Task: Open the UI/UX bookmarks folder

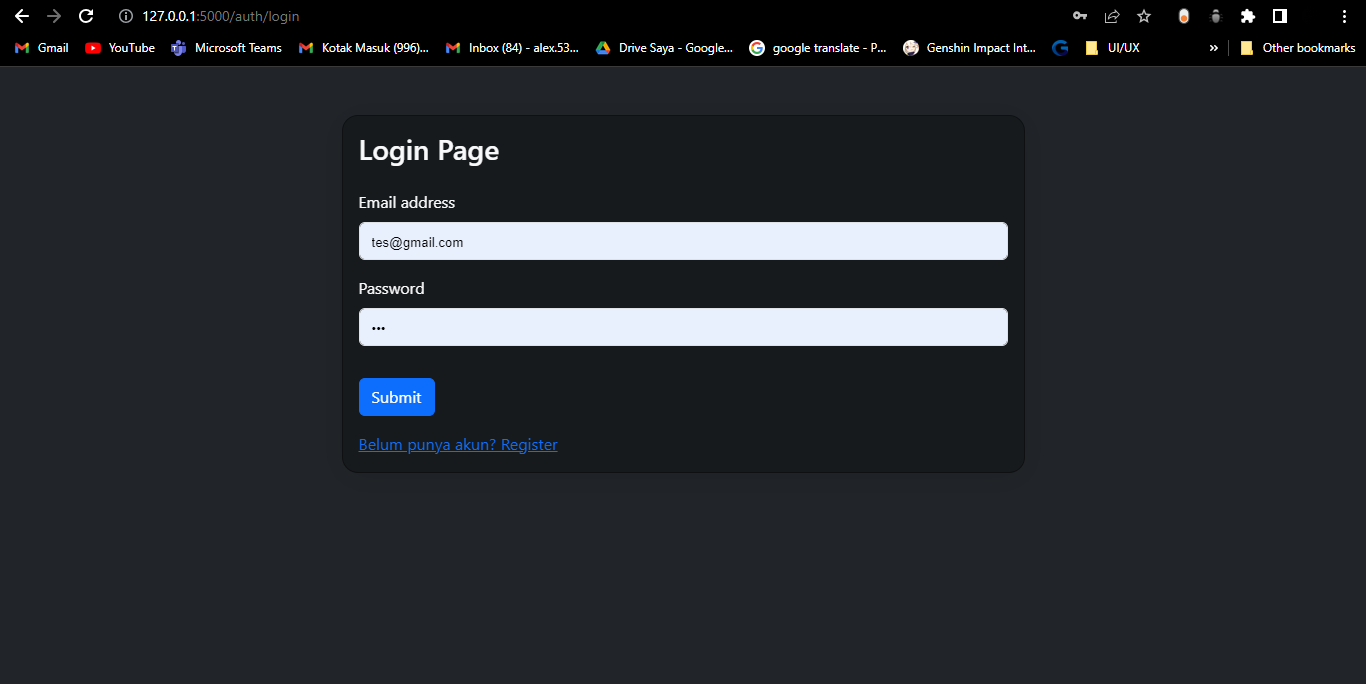Action: 1114,47
